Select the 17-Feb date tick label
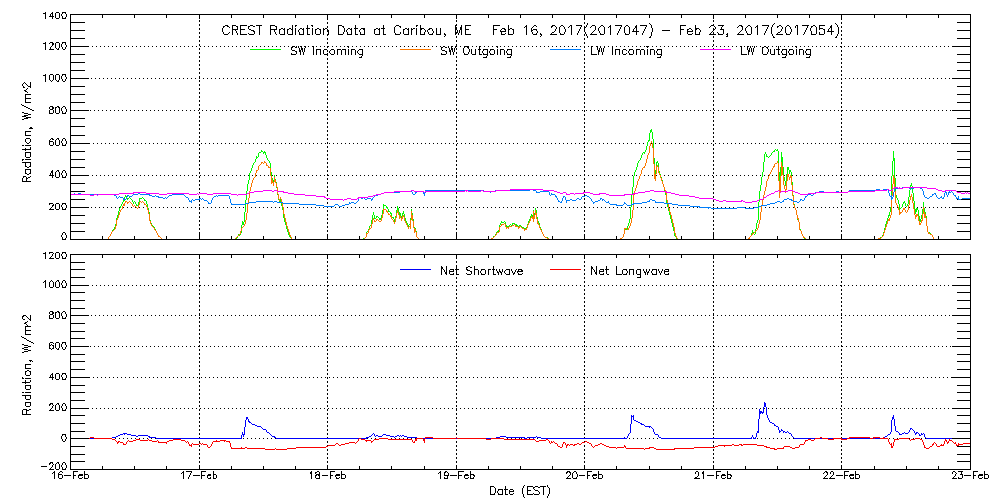Screen dimensions: 1000x500 coord(200,477)
